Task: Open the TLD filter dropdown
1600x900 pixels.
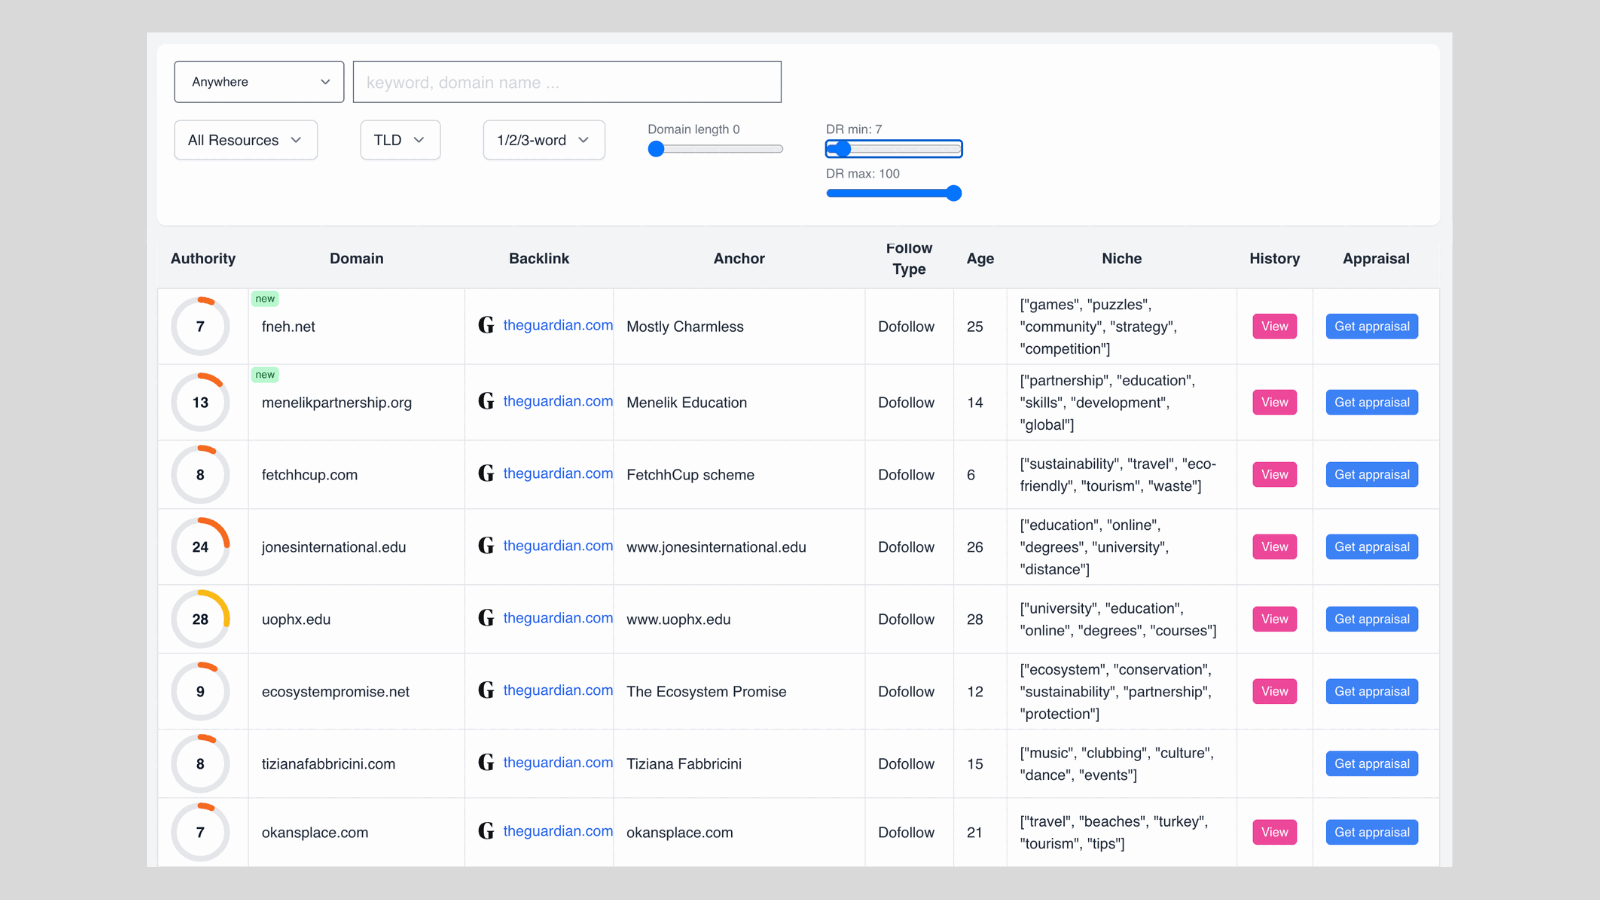Action: pyautogui.click(x=399, y=140)
